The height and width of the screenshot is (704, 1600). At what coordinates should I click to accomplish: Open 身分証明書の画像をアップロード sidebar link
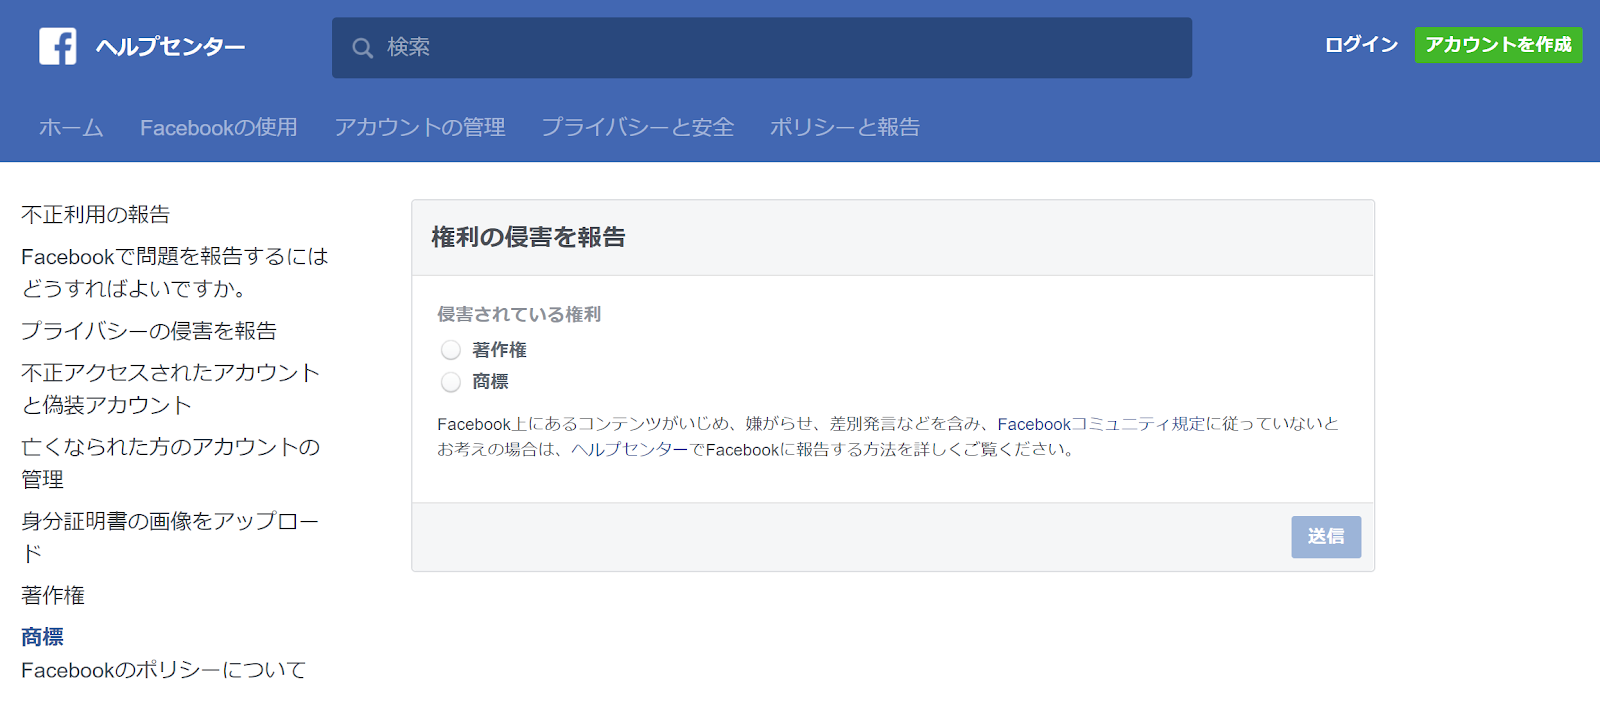[x=170, y=536]
